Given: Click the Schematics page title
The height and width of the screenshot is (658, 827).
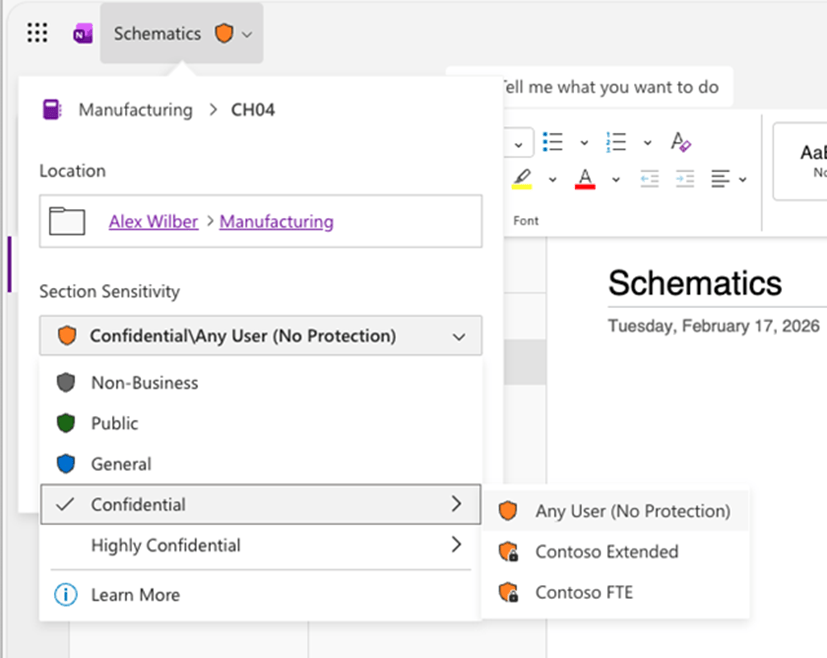Looking at the screenshot, I should [x=695, y=283].
